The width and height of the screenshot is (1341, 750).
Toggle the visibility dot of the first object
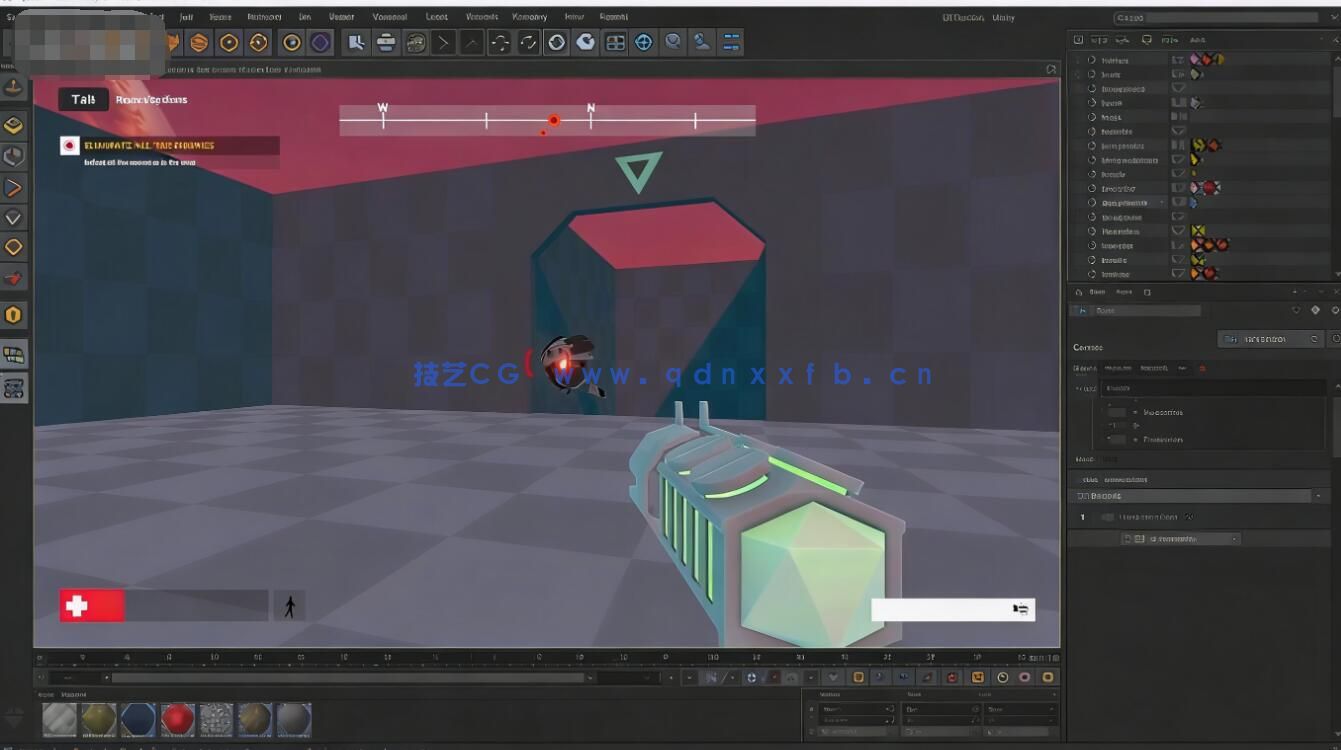point(1090,60)
